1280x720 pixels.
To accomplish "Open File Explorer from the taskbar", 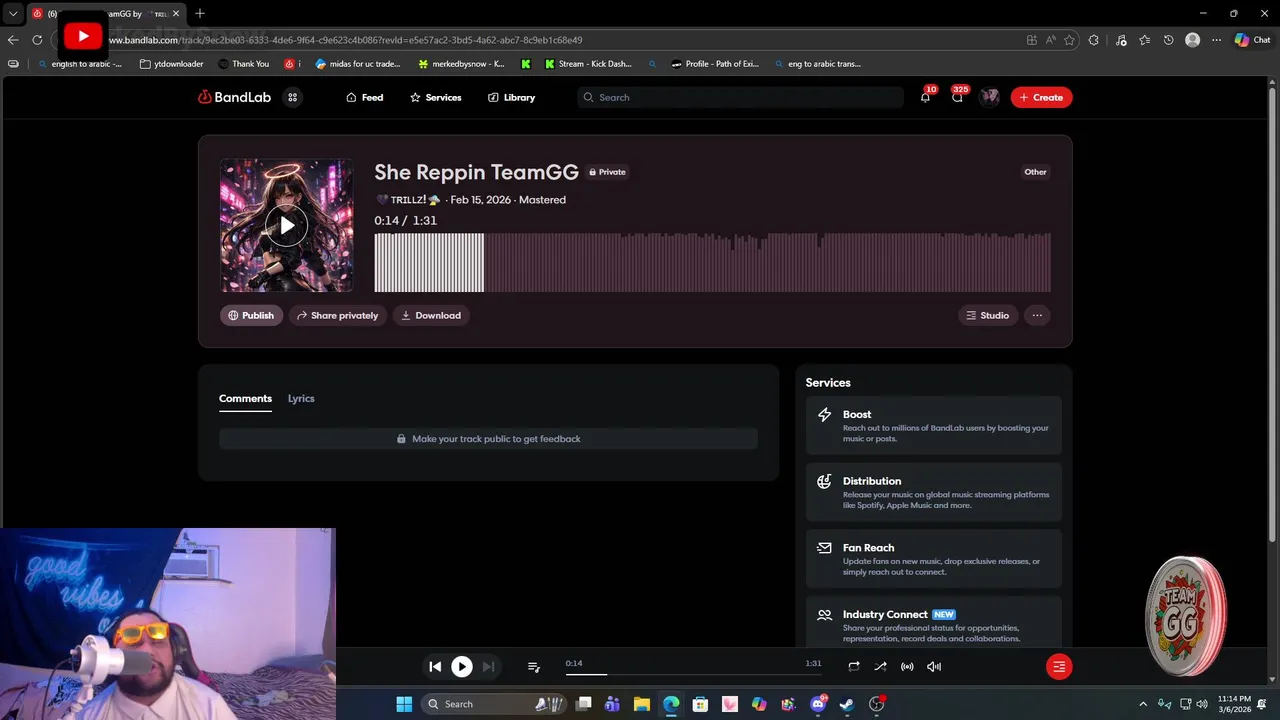I will point(642,704).
